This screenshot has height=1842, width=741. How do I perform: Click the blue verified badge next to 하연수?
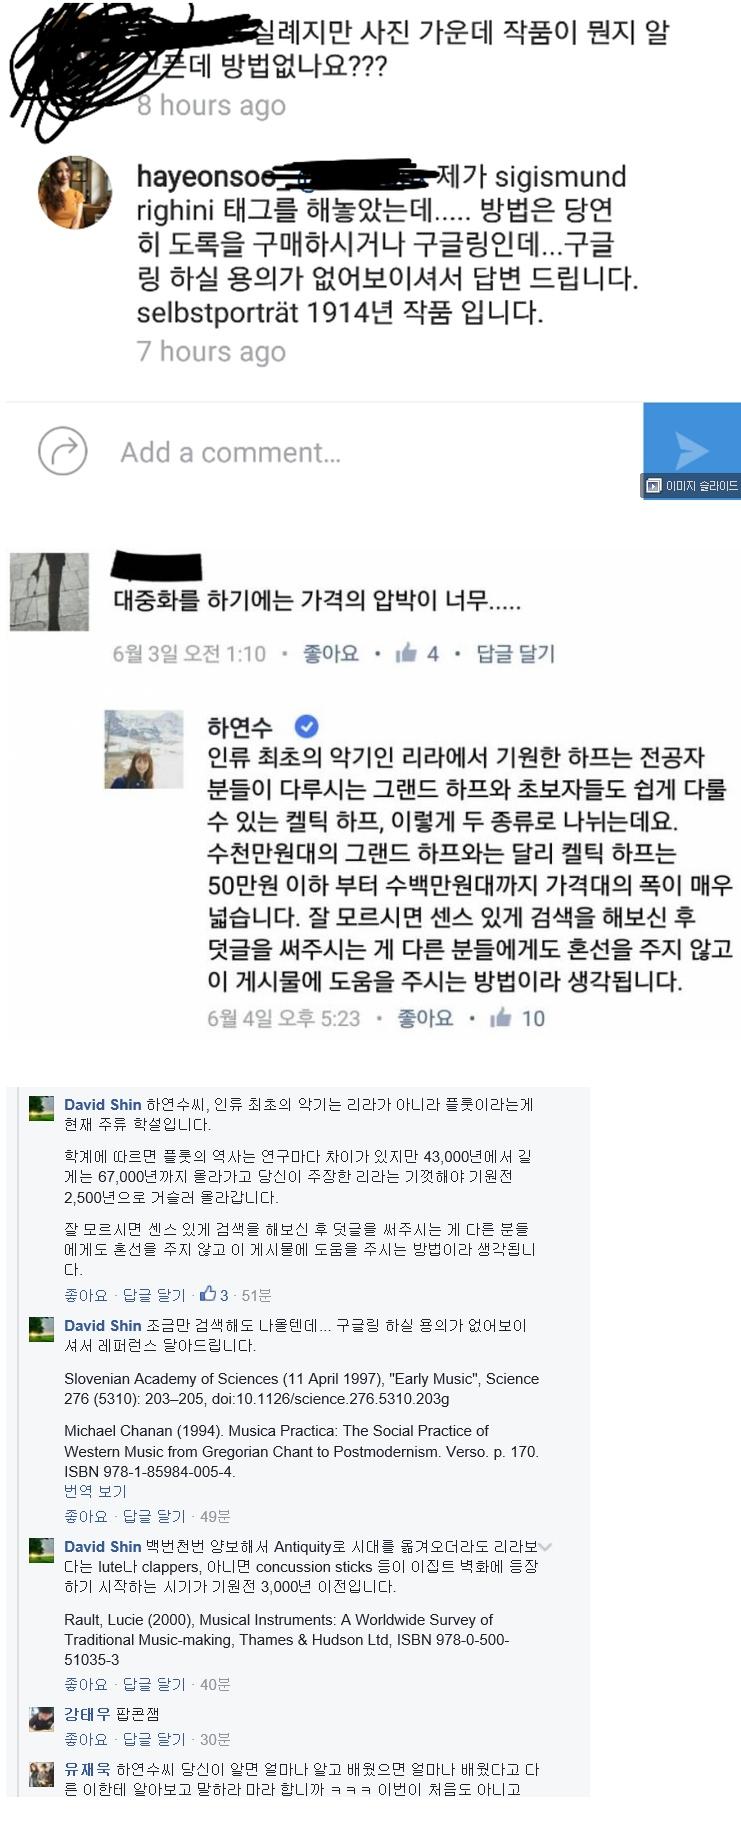point(306,726)
